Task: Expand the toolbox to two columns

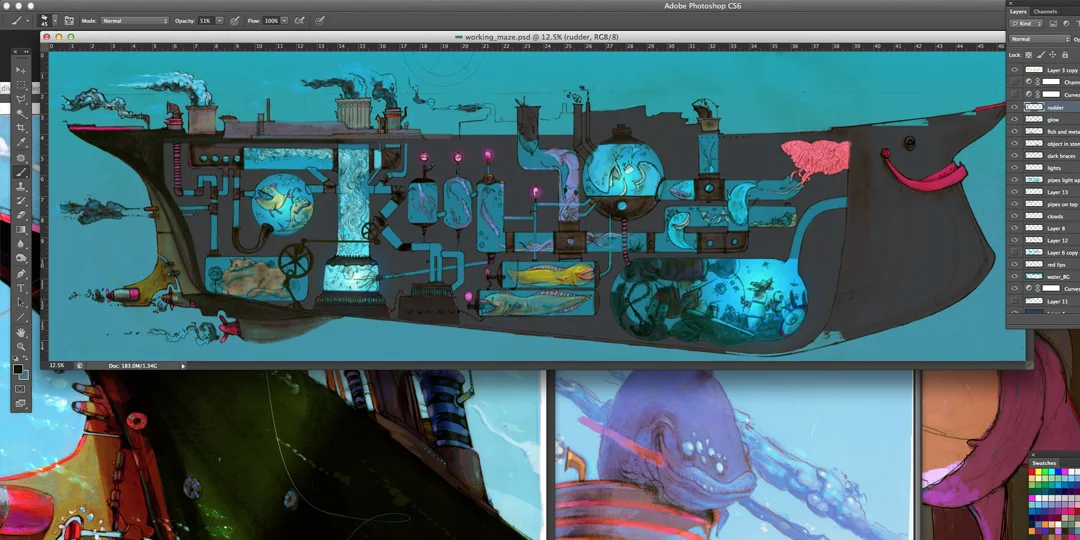Action: tap(25, 52)
